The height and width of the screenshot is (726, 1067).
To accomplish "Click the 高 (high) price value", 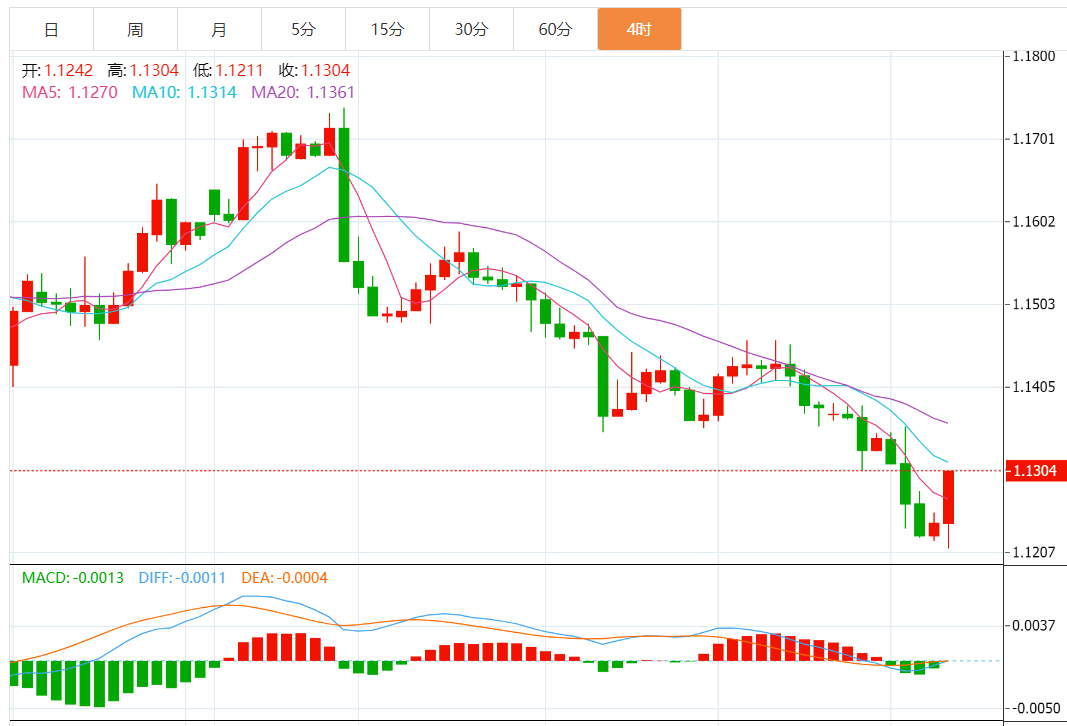I will [x=154, y=70].
